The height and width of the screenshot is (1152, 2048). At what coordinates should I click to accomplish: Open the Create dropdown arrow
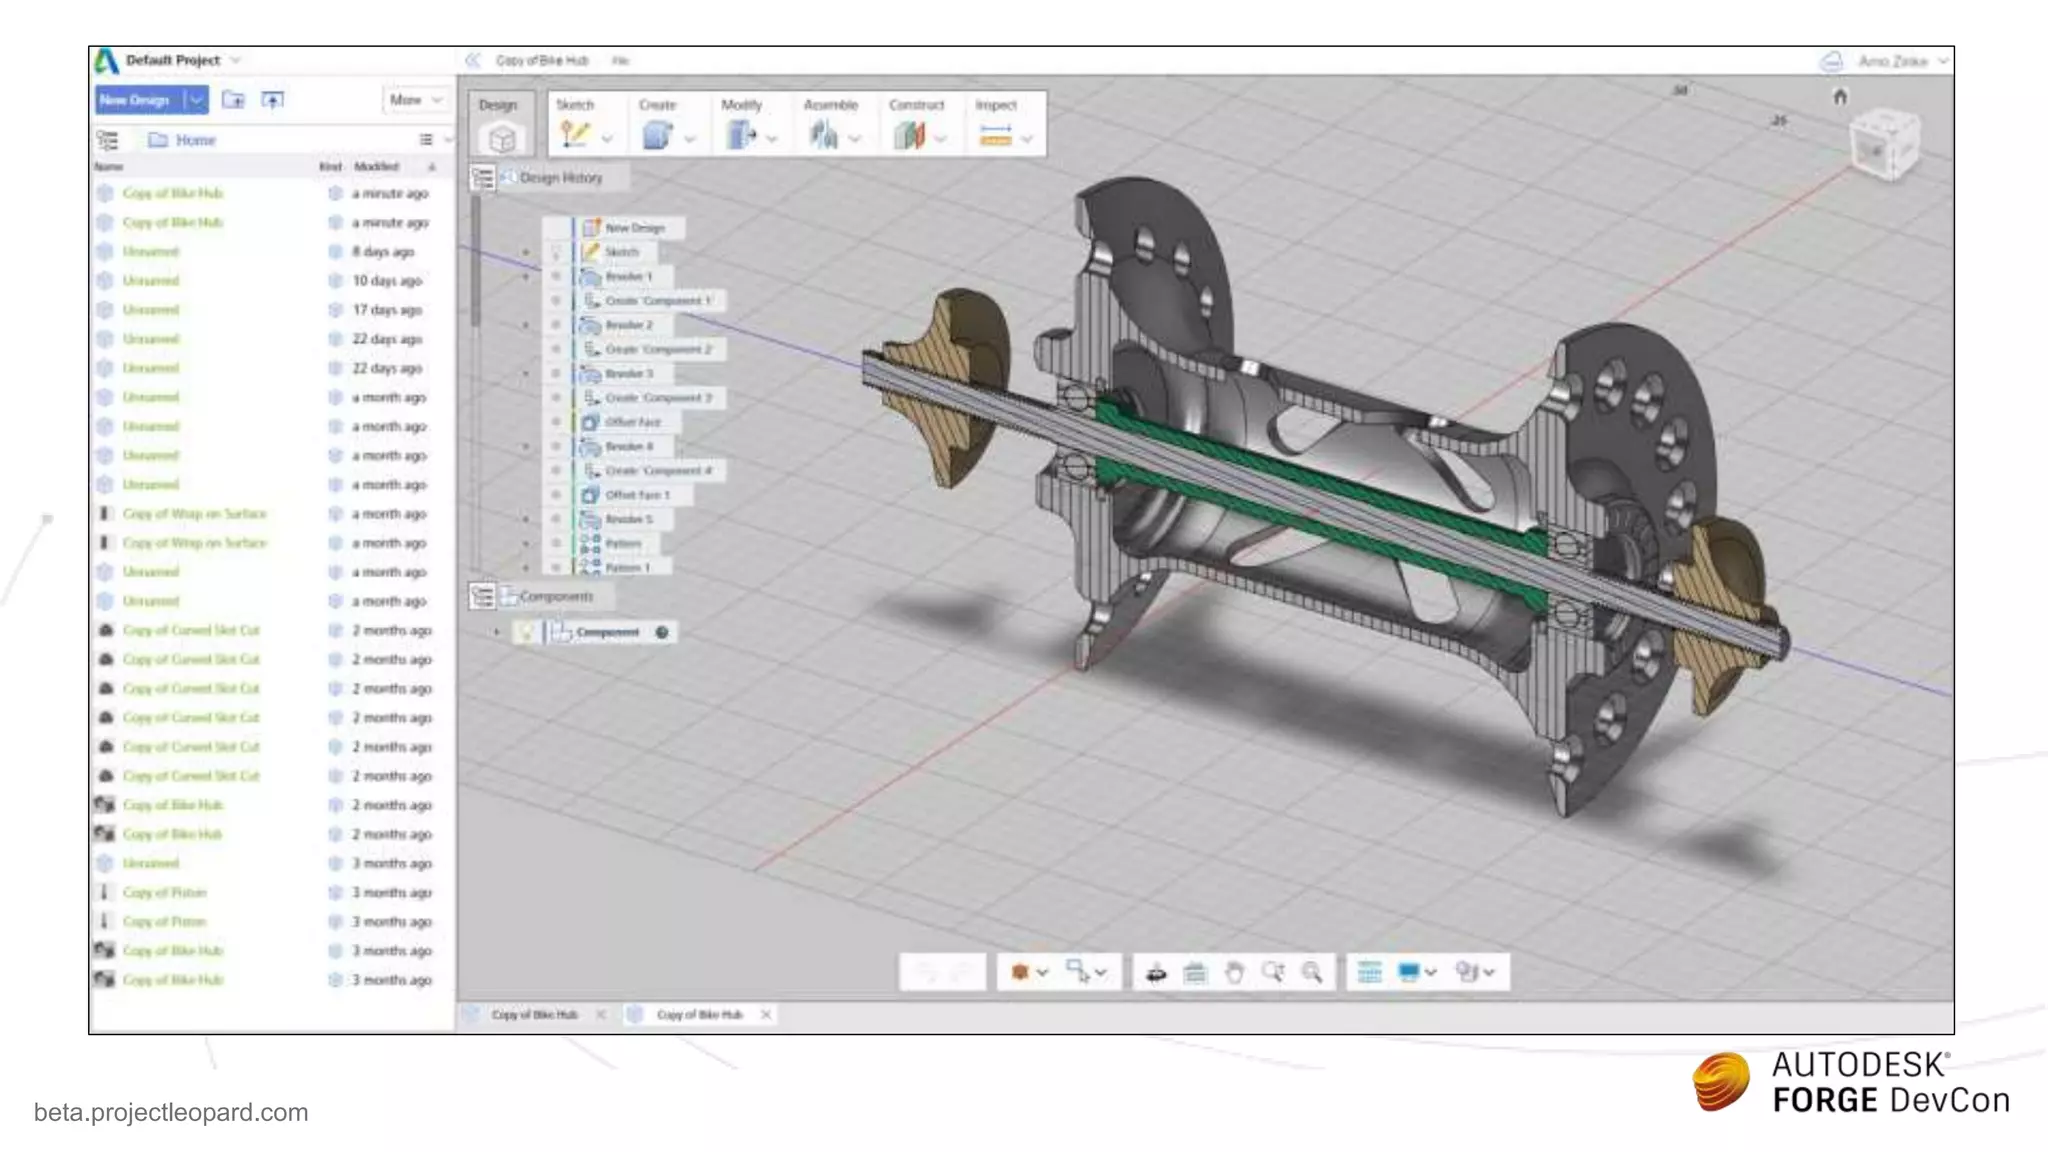coord(690,139)
